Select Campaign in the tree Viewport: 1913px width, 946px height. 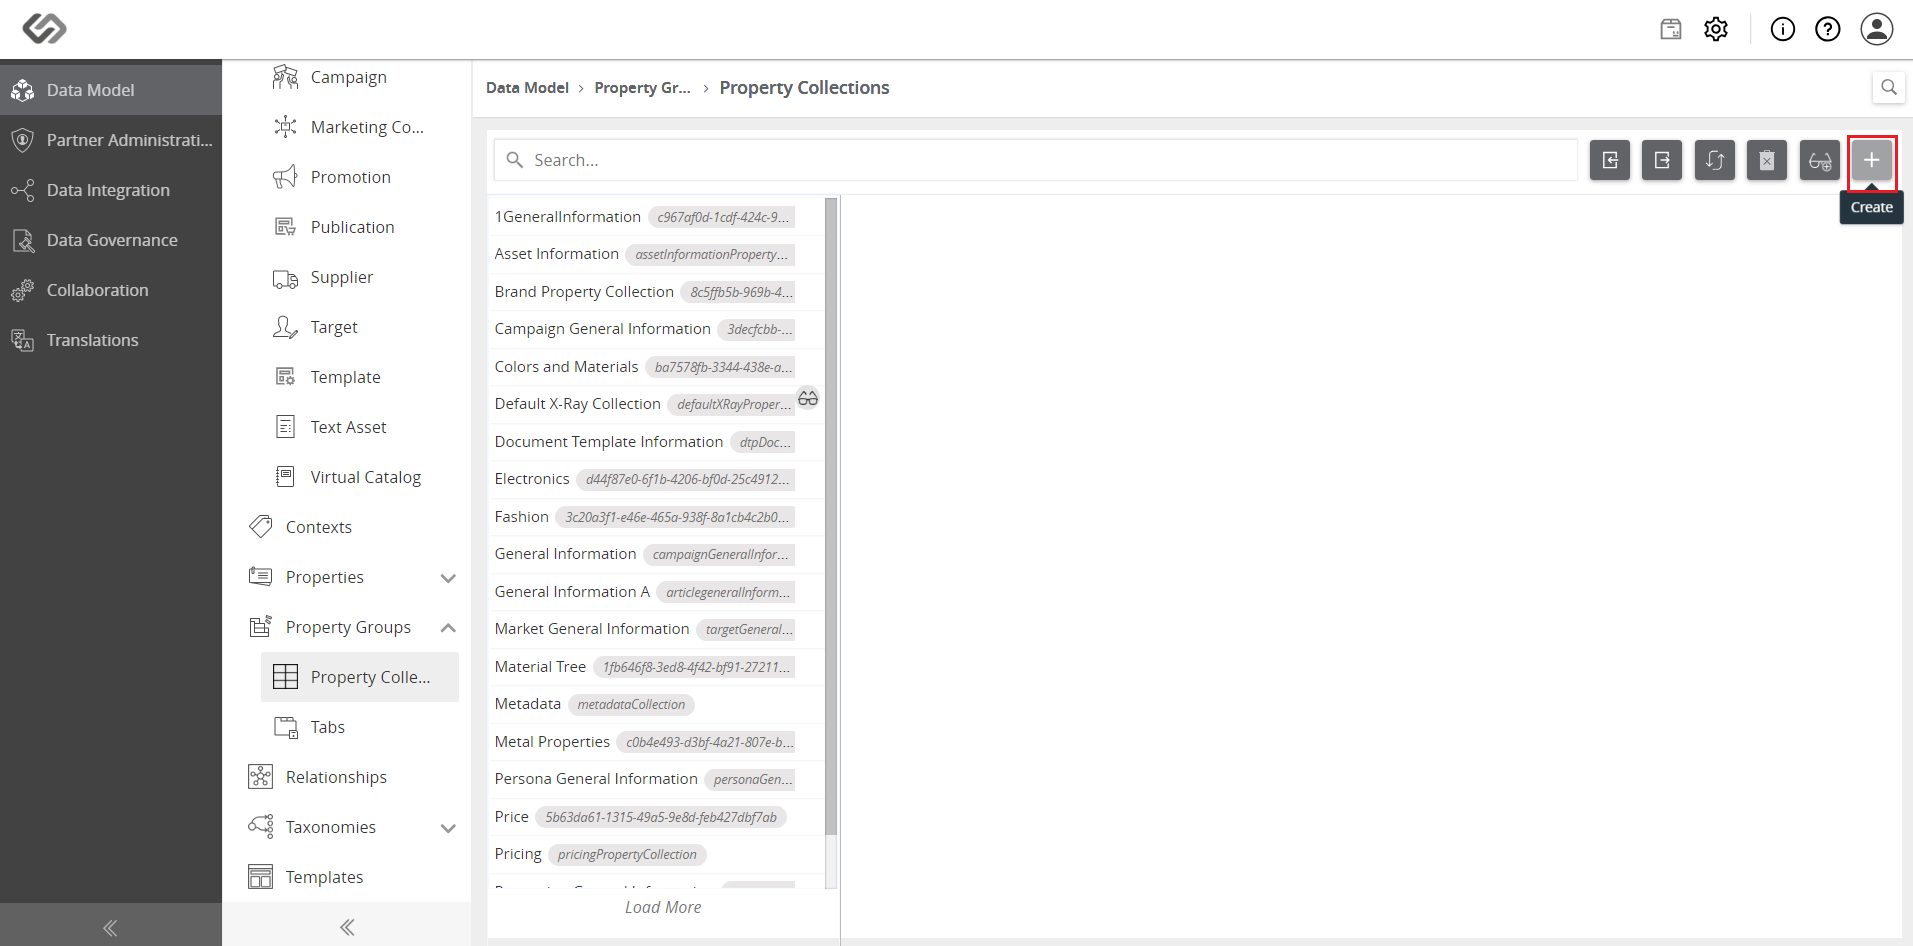coord(360,77)
